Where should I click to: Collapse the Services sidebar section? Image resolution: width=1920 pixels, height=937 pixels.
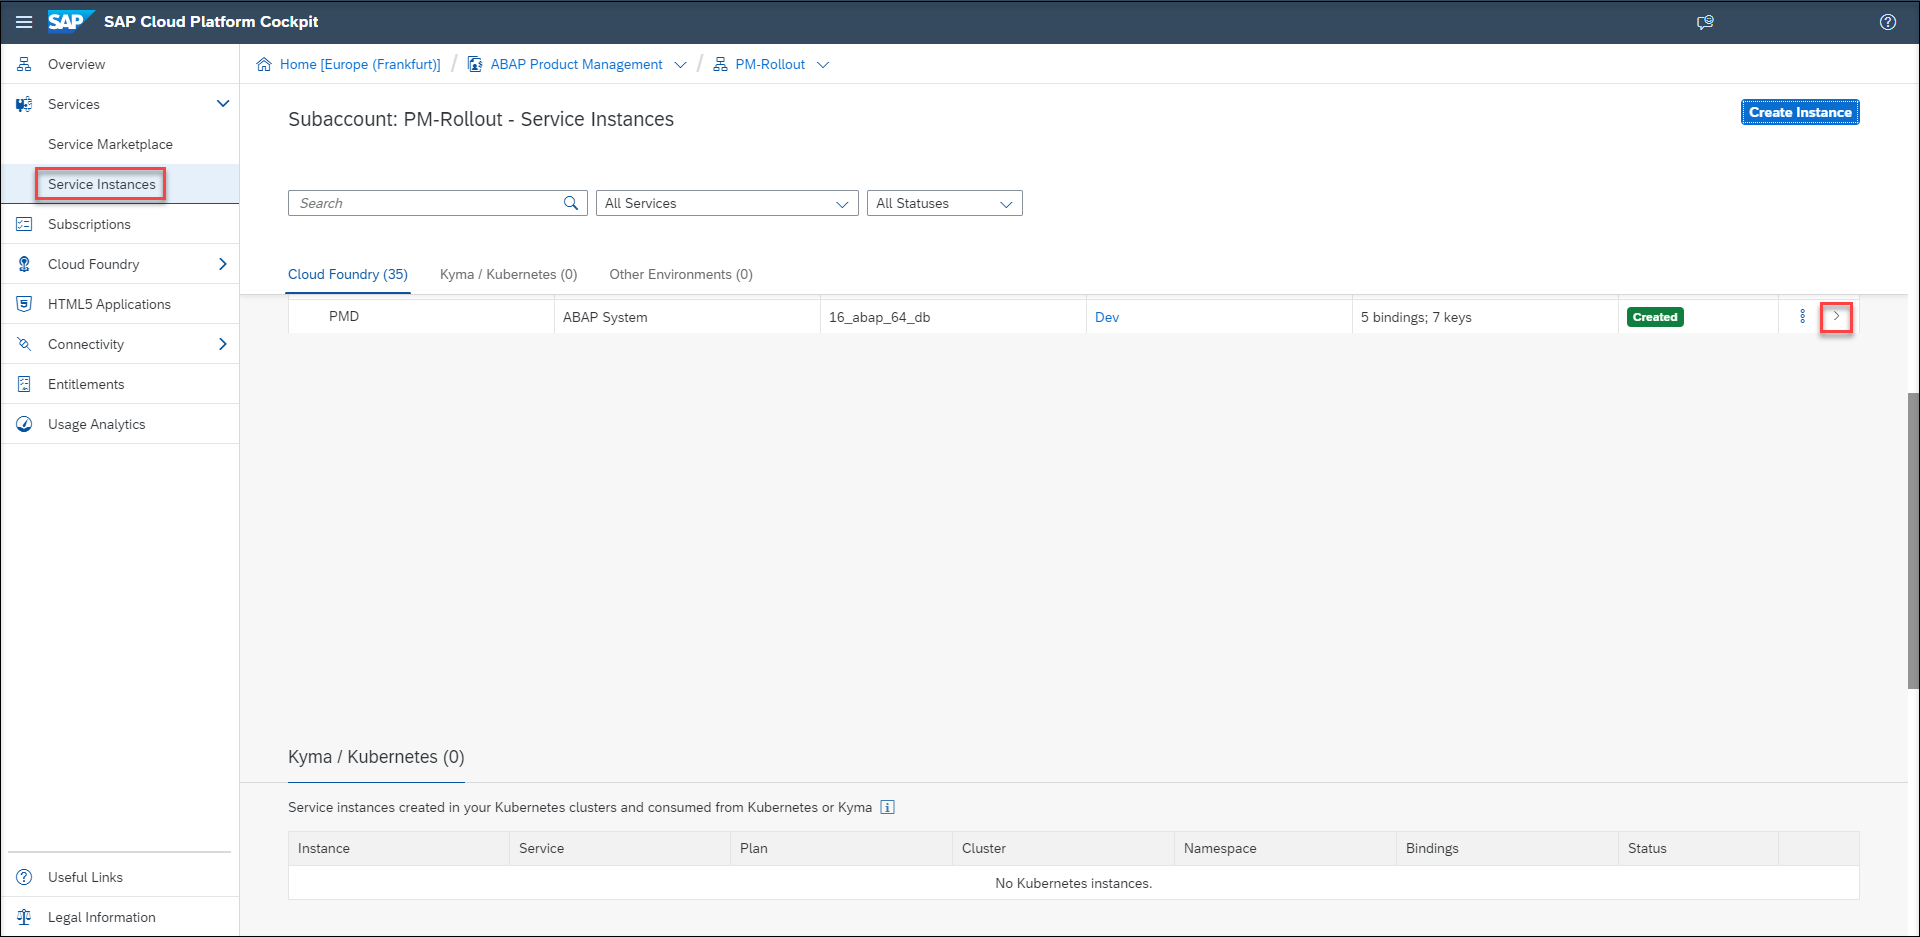223,104
